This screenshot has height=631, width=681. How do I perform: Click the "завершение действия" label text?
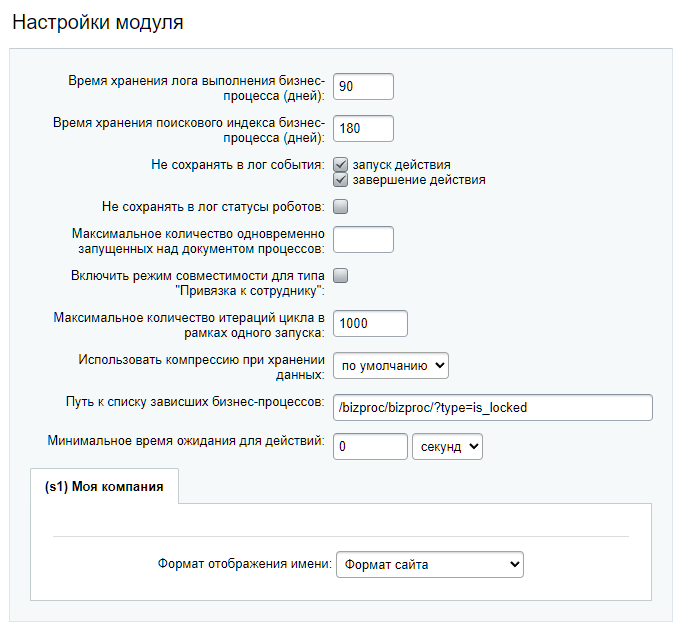419,180
